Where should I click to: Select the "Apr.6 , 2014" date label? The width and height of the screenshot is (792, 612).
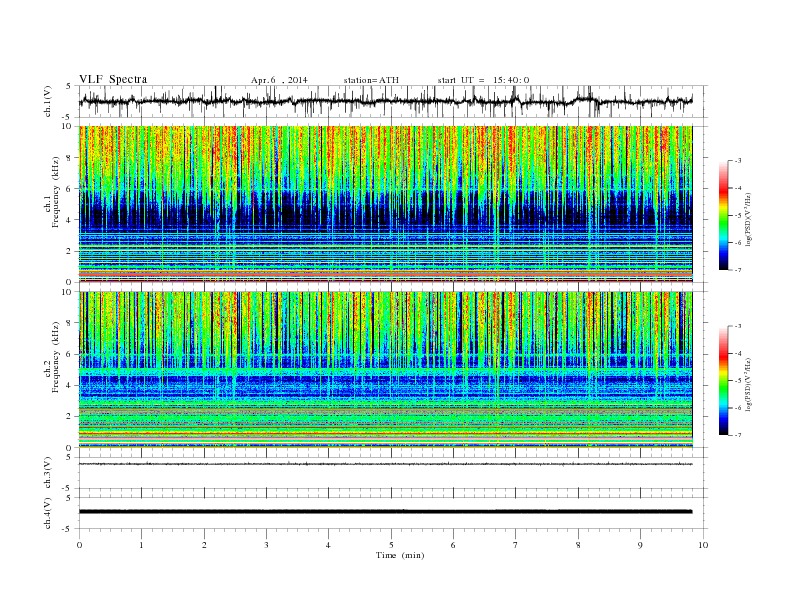tap(279, 80)
